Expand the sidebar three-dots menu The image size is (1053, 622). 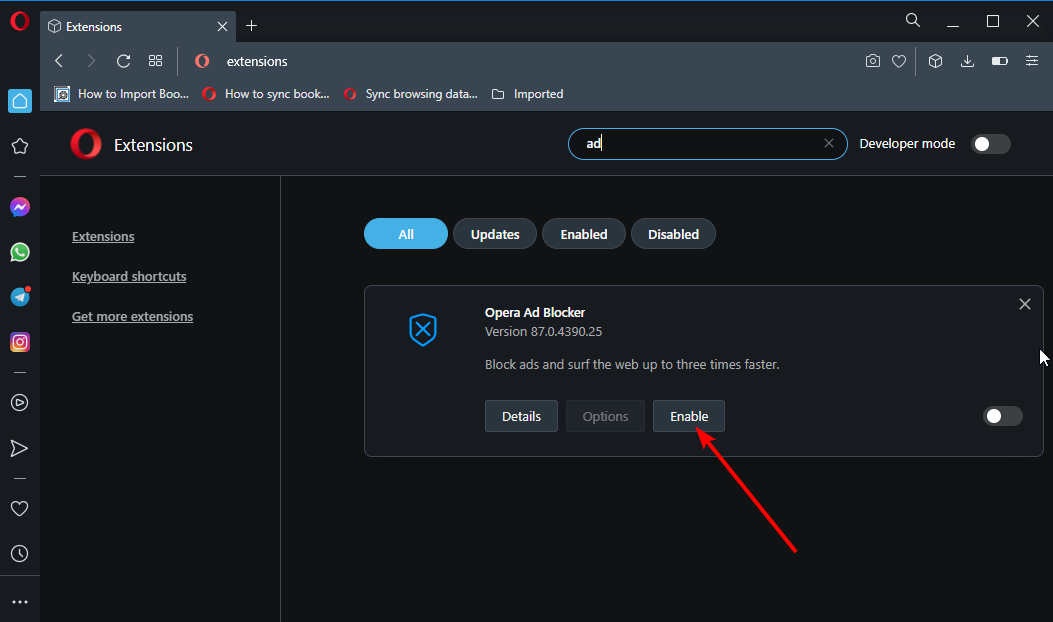pyautogui.click(x=20, y=602)
